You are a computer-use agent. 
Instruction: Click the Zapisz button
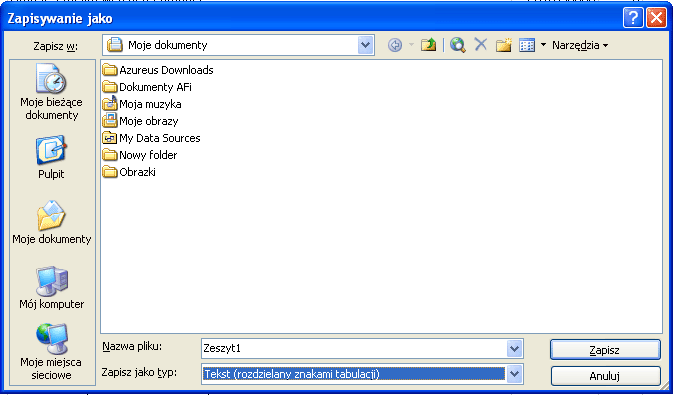click(605, 350)
